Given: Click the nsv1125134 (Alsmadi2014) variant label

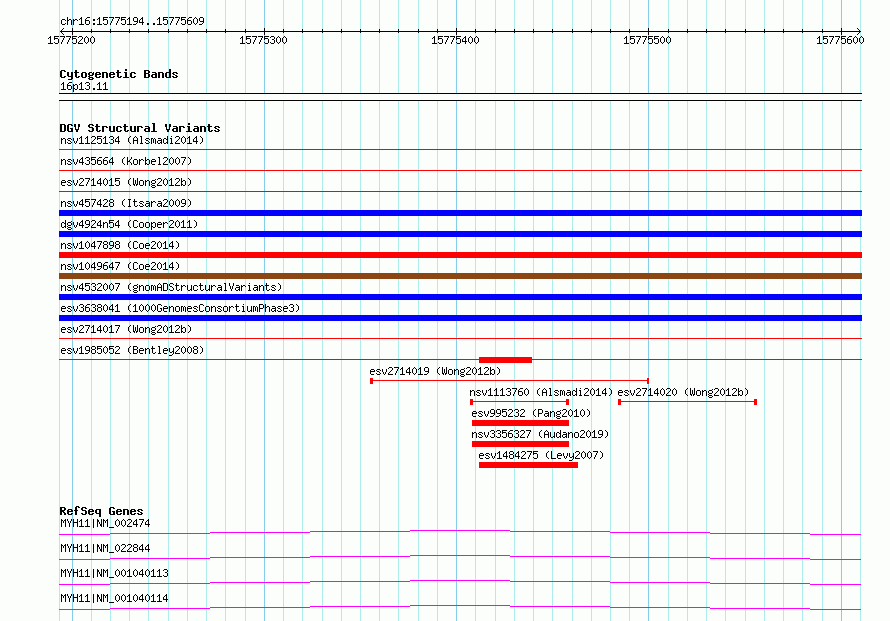Looking at the screenshot, I should 132,140.
